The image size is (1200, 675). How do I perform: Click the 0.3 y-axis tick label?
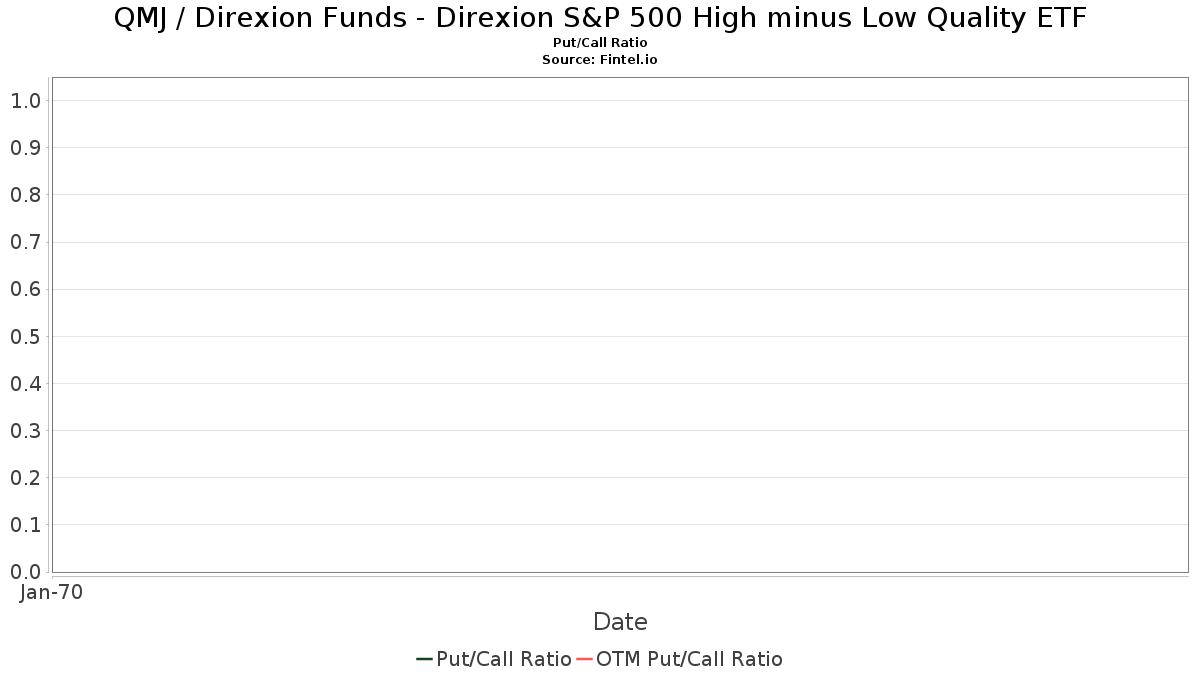pyautogui.click(x=25, y=431)
